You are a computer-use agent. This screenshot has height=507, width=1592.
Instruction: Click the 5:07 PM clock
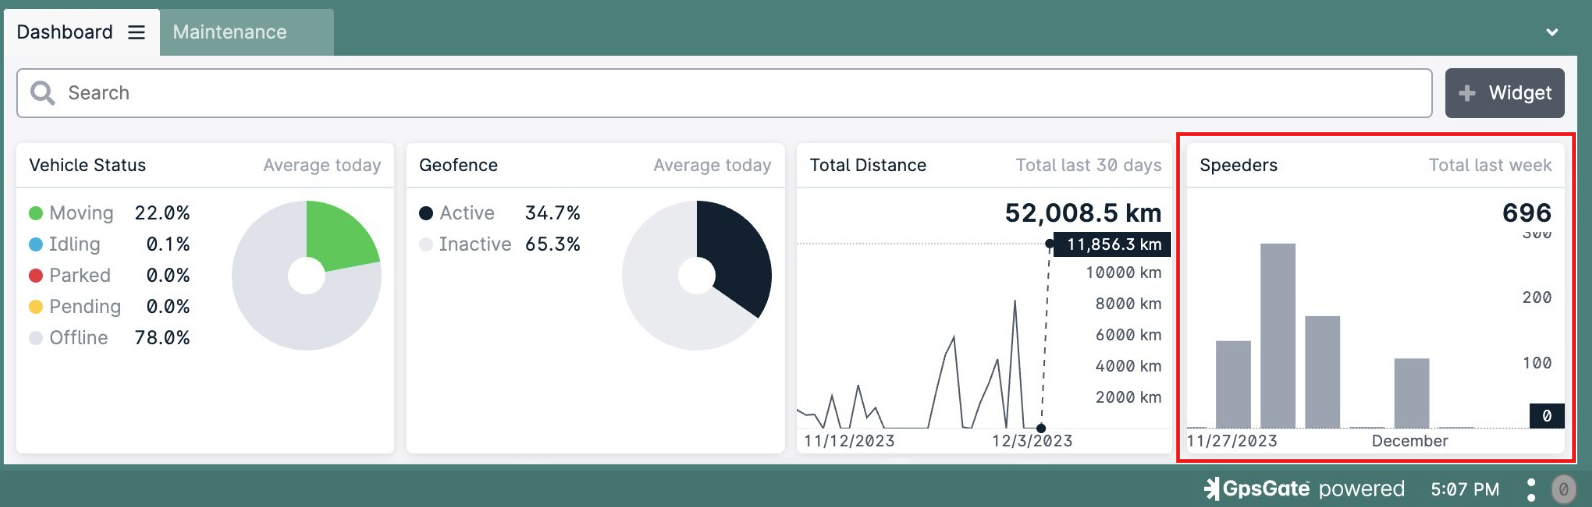[x=1465, y=489]
